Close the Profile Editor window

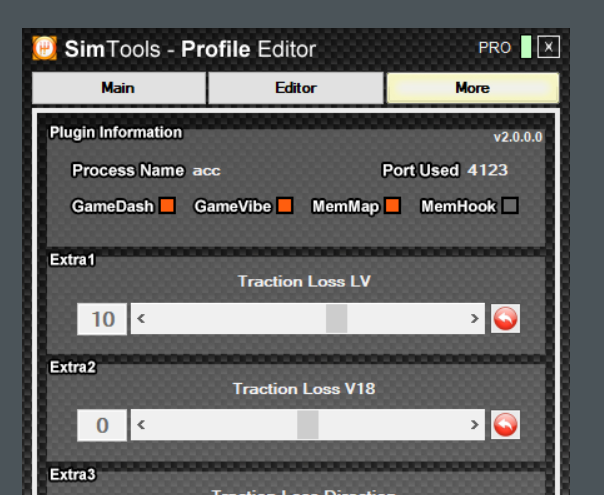[549, 47]
